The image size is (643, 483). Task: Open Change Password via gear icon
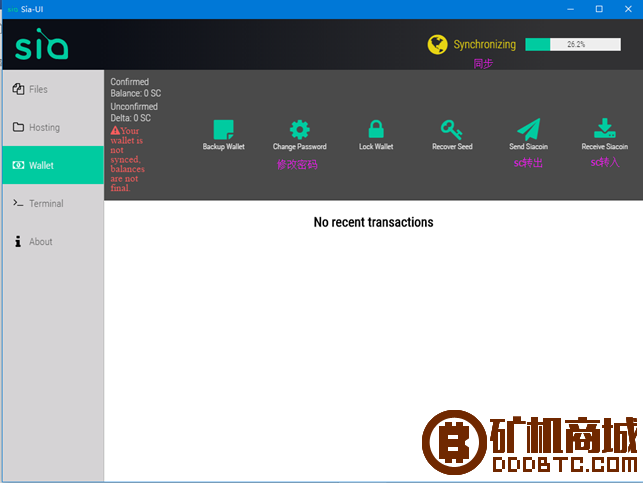[x=300, y=130]
